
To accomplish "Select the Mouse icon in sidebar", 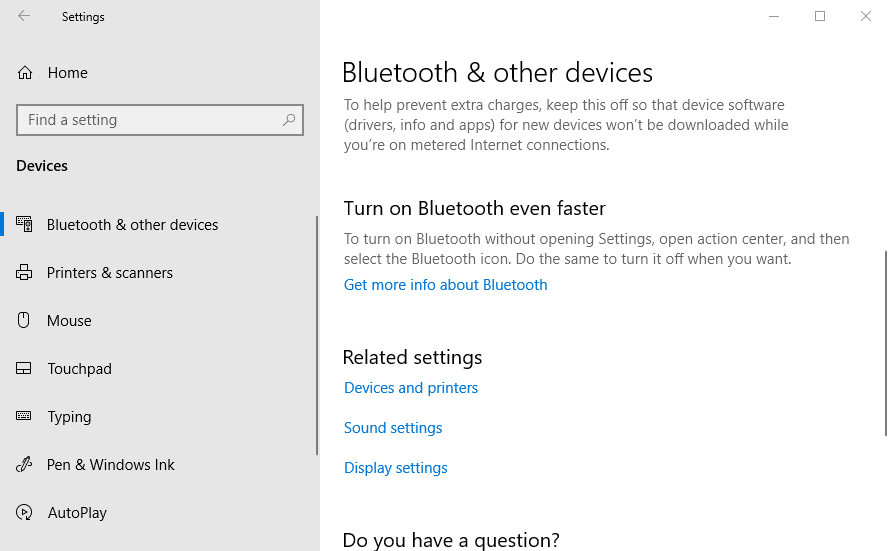I will 23,320.
